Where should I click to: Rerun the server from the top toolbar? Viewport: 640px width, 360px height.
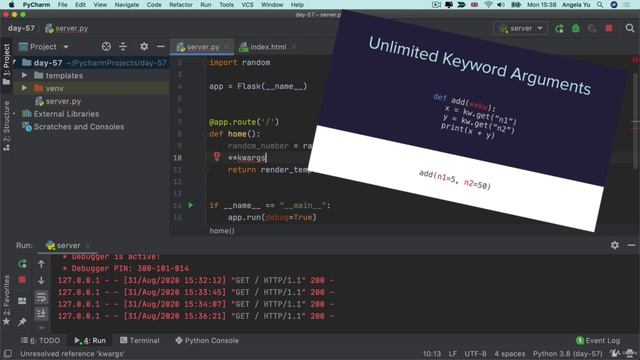coord(559,29)
